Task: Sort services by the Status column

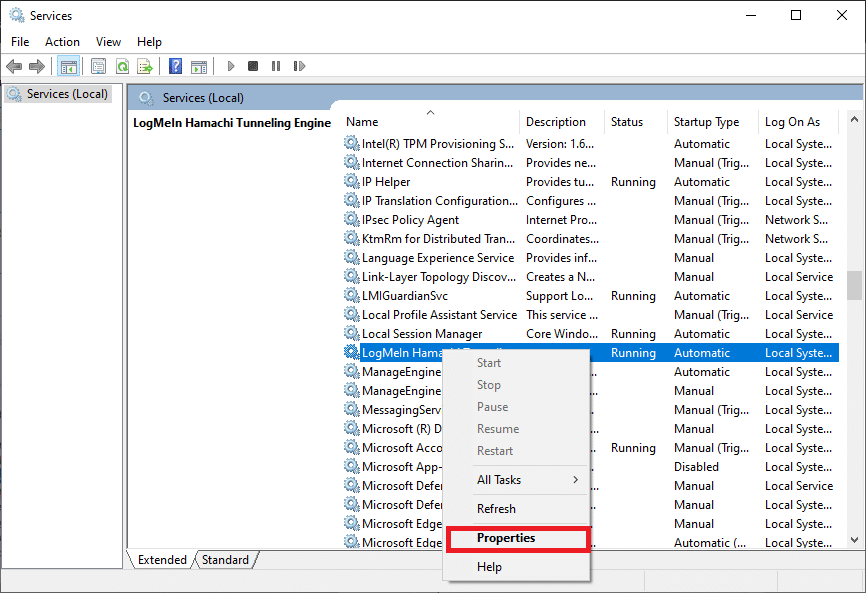Action: click(627, 121)
